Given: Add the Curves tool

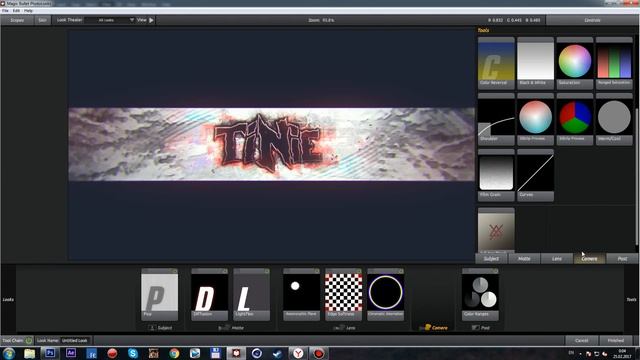Looking at the screenshot, I should pos(535,175).
